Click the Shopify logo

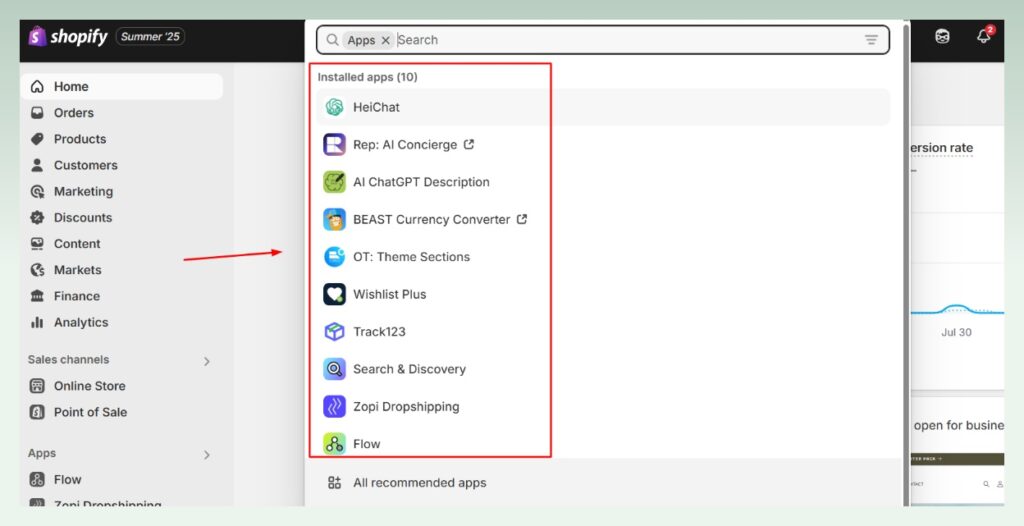[67, 37]
